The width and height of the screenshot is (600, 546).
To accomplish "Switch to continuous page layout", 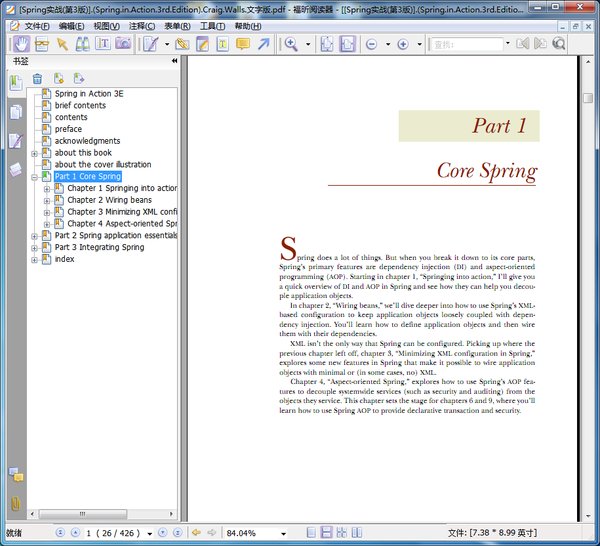I will pyautogui.click(x=326, y=532).
